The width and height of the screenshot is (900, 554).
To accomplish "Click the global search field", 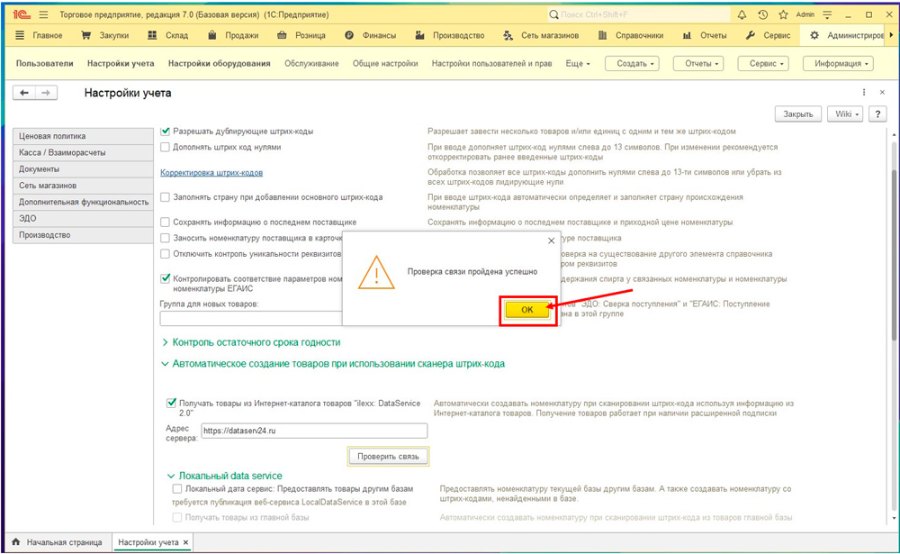I will [639, 14].
